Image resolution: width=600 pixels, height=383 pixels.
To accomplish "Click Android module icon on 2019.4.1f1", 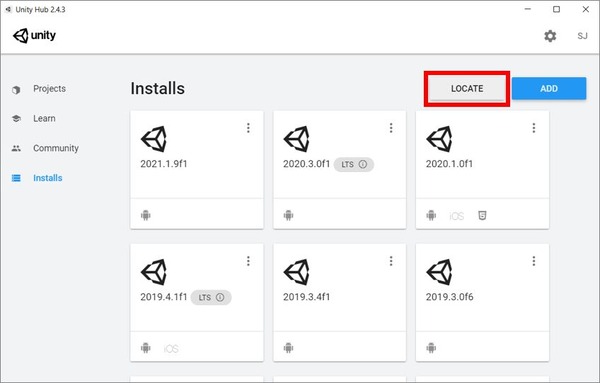I will tap(146, 348).
